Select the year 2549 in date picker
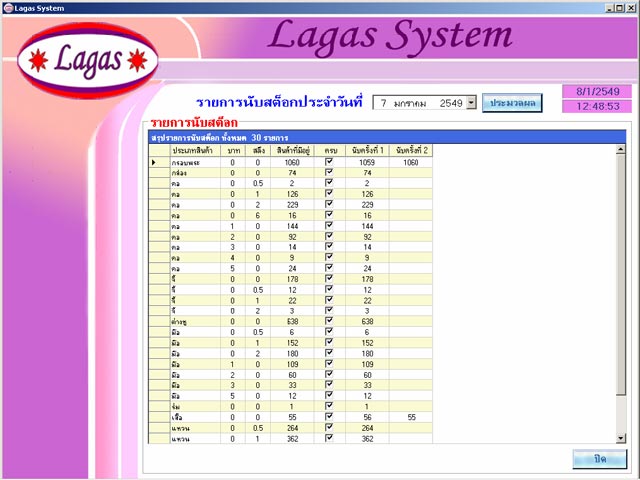Image resolution: width=640 pixels, height=480 pixels. (451, 103)
